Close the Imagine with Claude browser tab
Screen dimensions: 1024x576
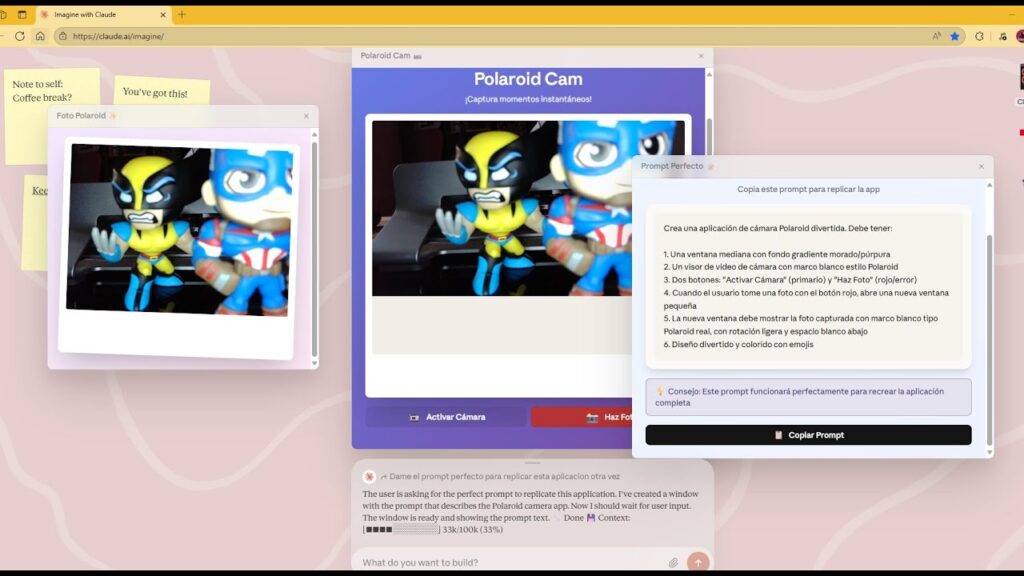coord(163,15)
